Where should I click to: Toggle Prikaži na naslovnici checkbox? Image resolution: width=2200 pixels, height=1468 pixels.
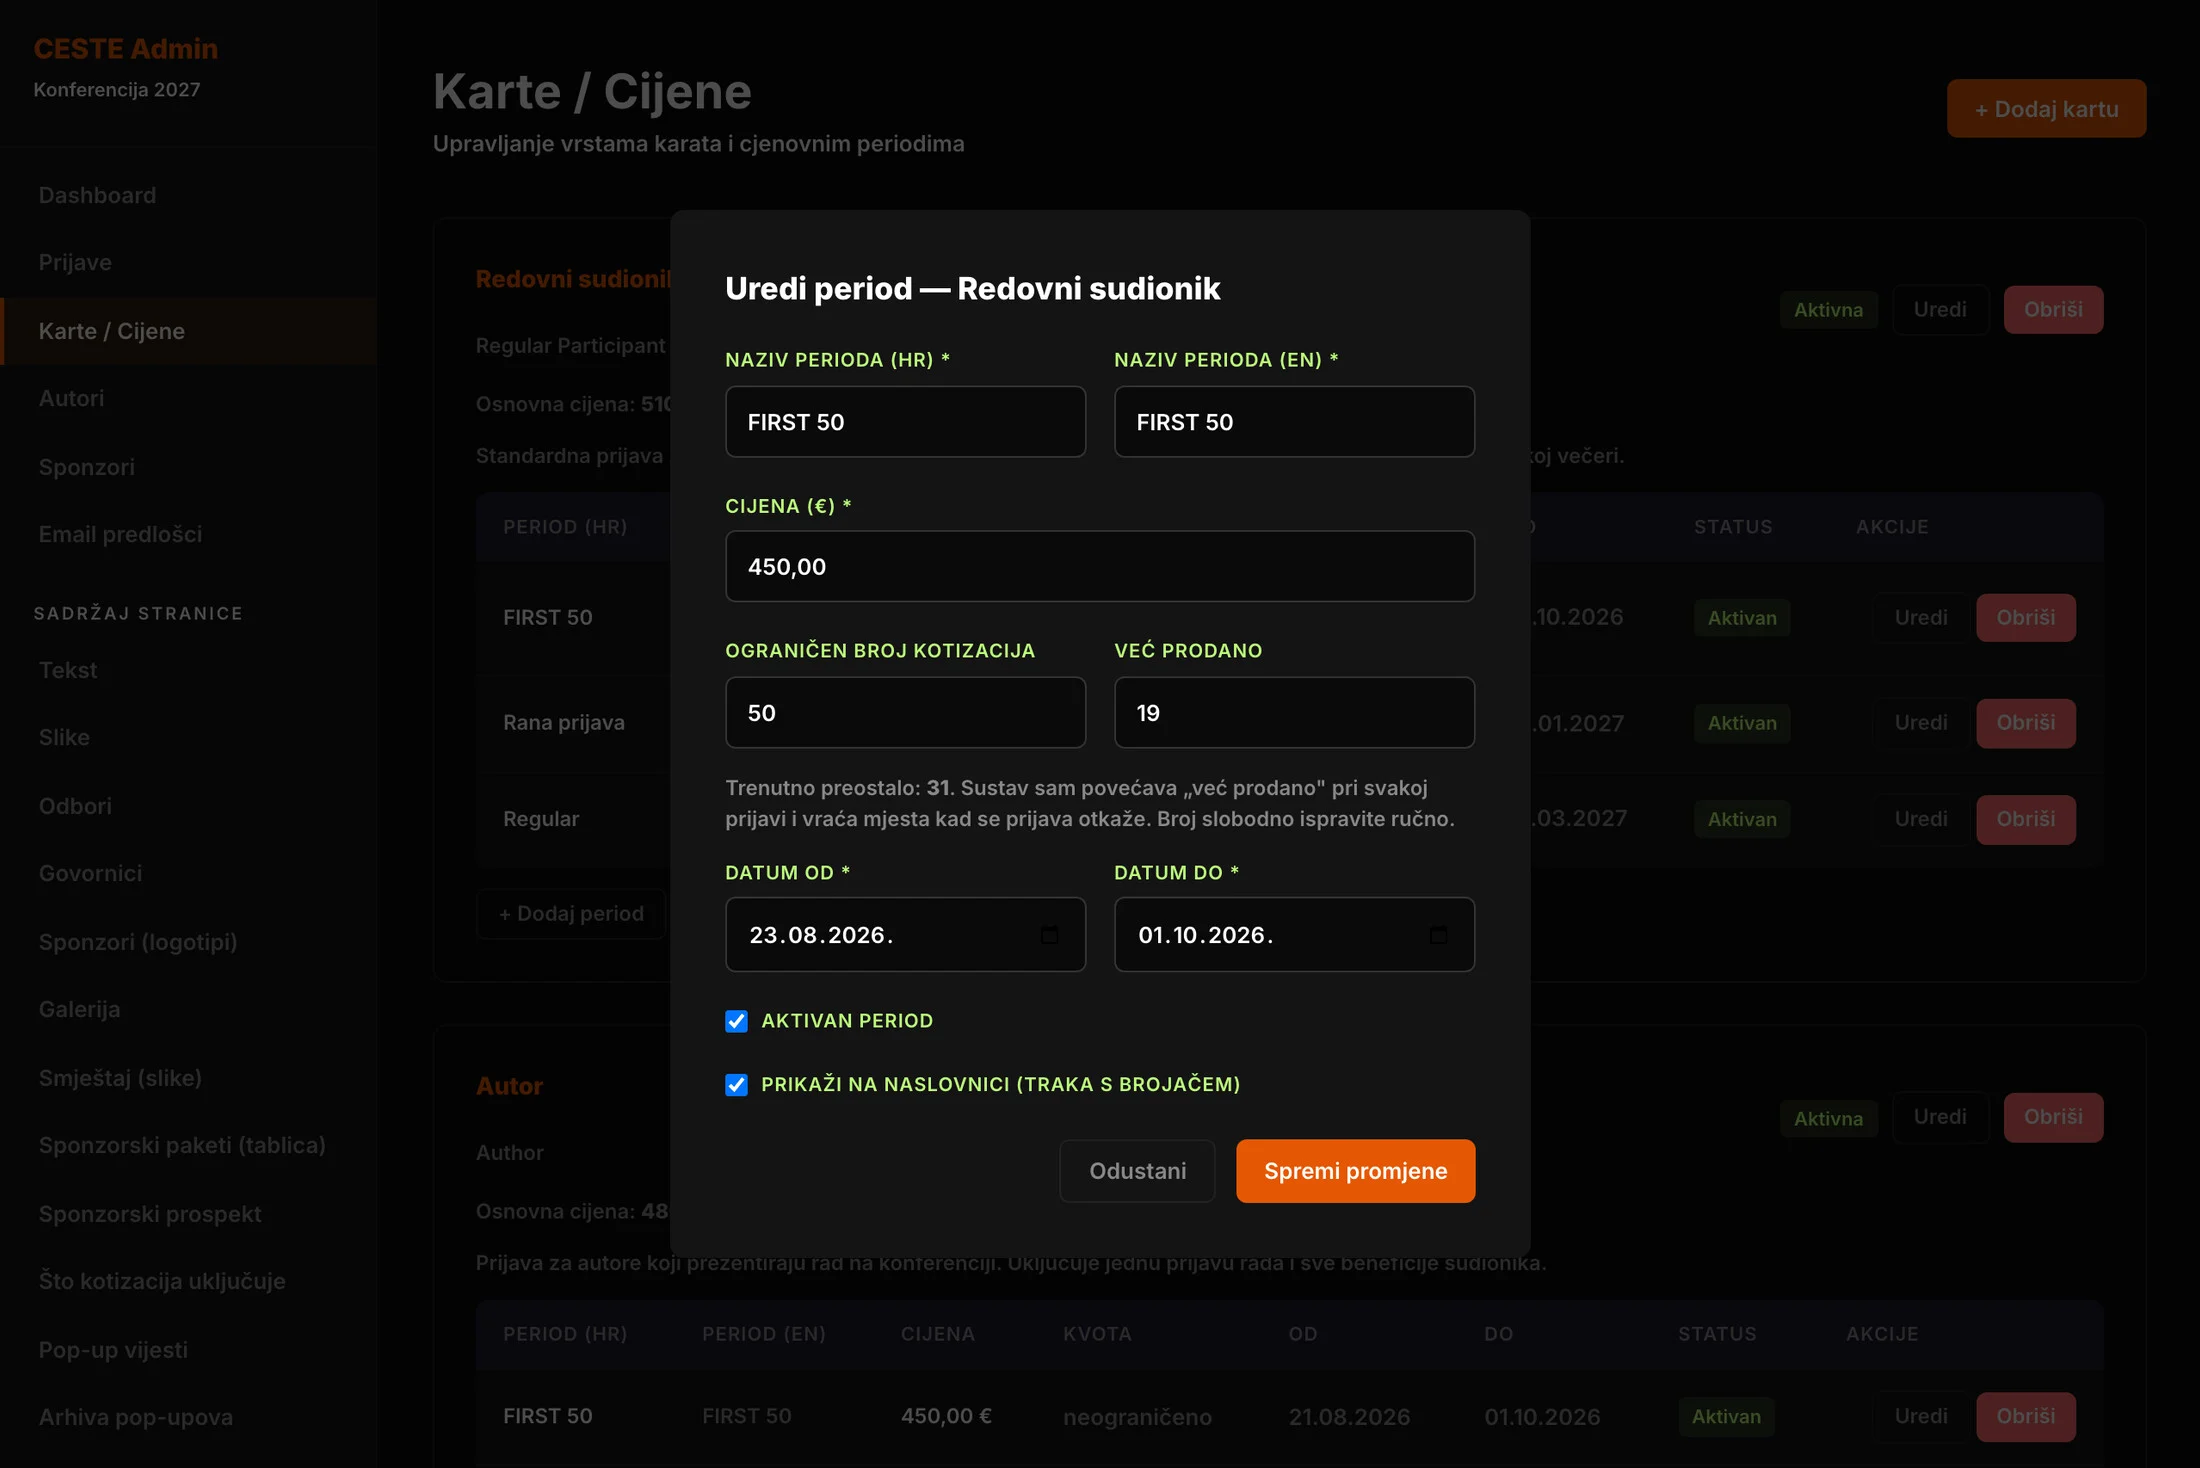(737, 1085)
